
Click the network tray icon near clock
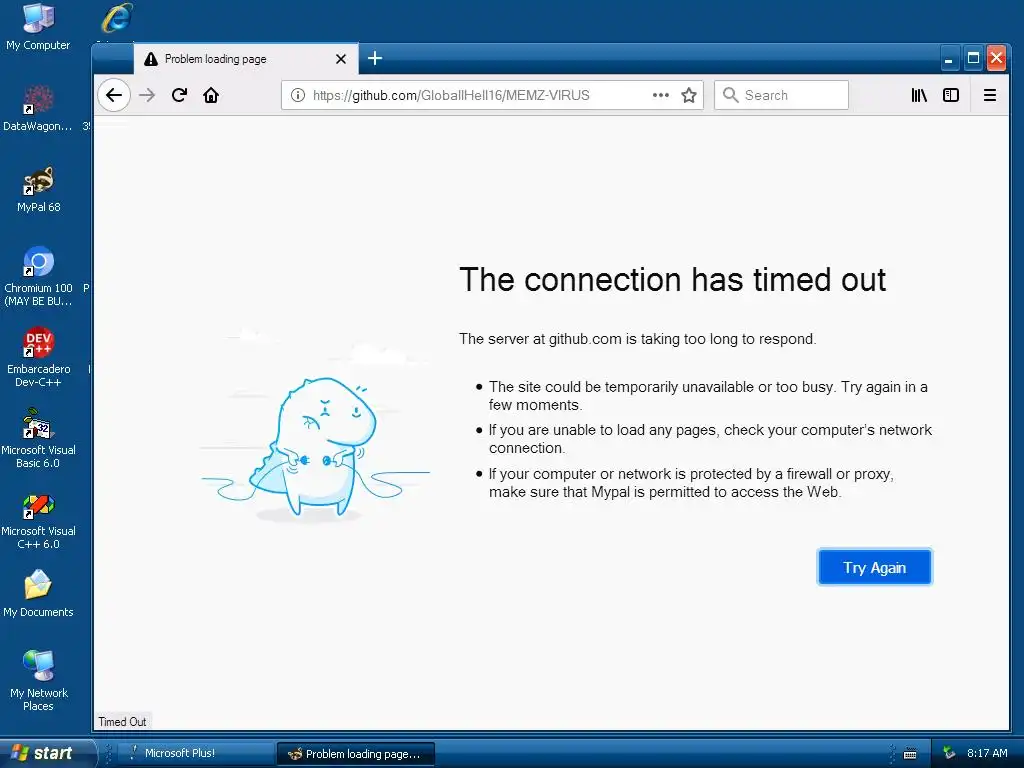pos(949,753)
